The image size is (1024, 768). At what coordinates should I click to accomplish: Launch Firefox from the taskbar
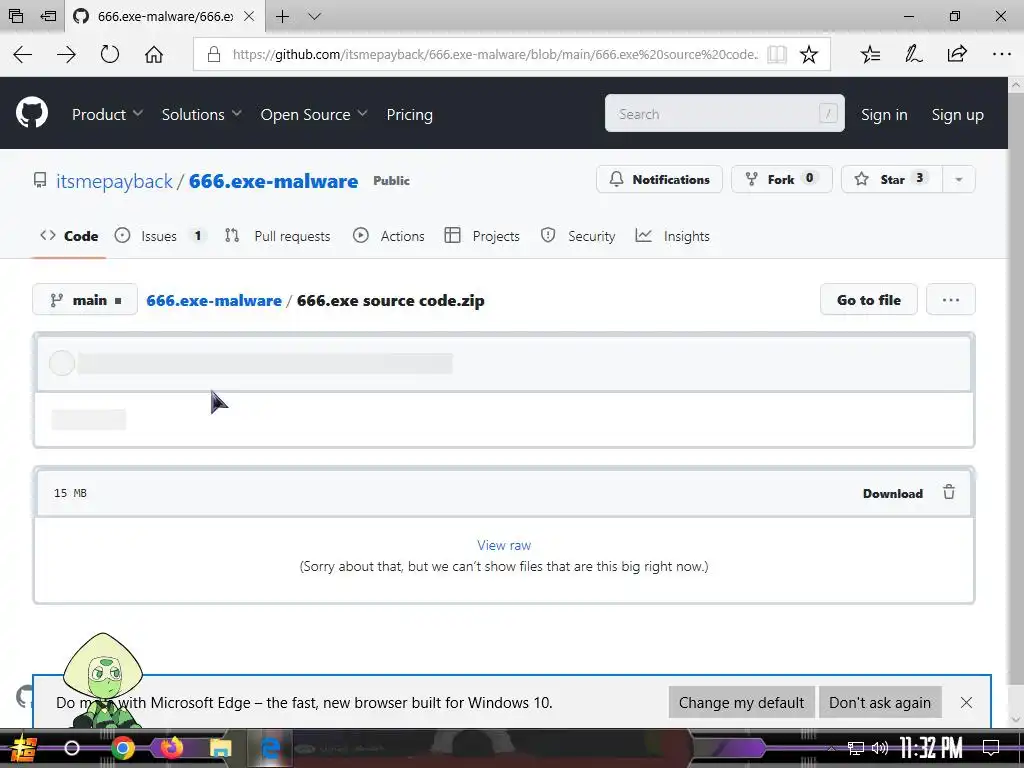(x=172, y=747)
